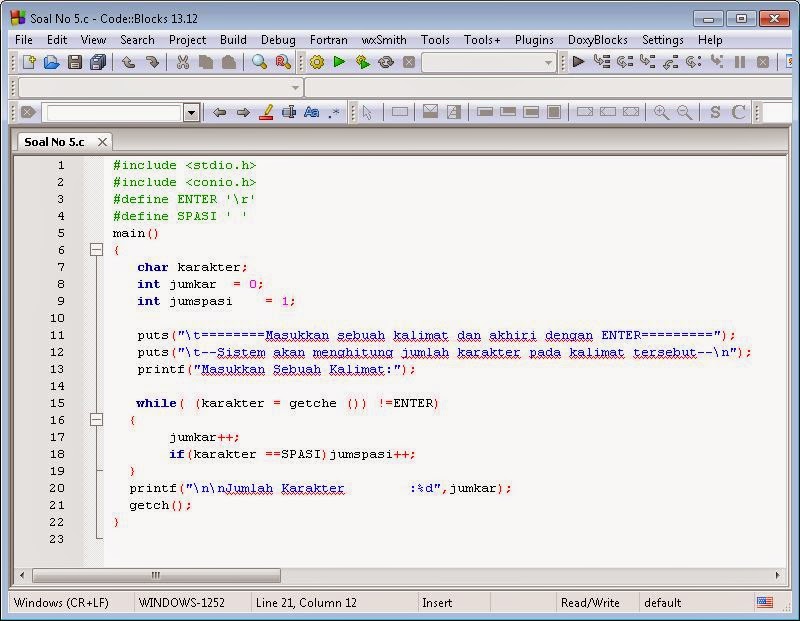Click the scroll right arrow
The width and height of the screenshot is (800, 621).
pos(777,575)
